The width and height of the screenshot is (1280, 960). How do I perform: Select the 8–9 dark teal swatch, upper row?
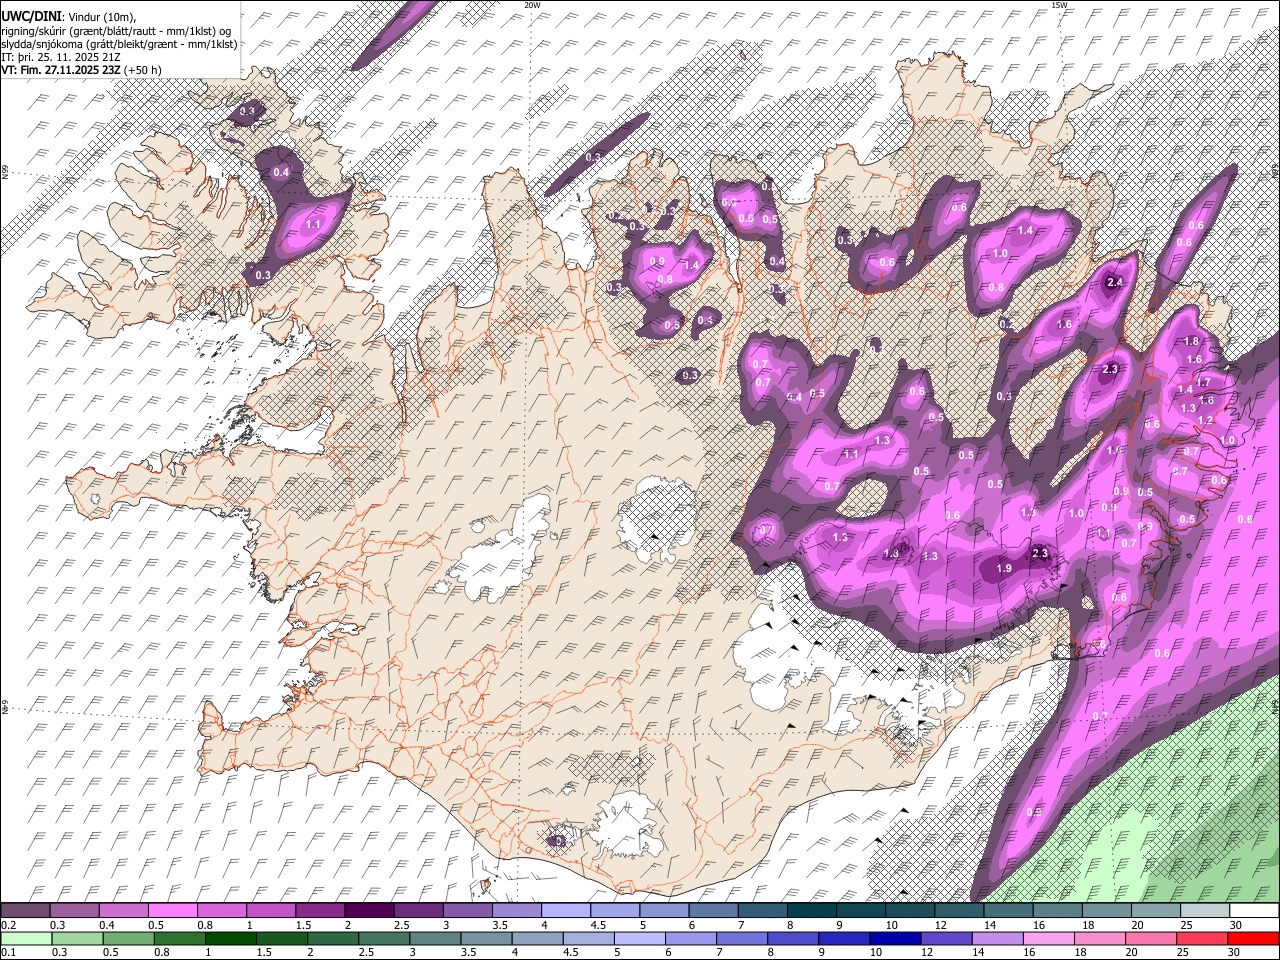[812, 911]
